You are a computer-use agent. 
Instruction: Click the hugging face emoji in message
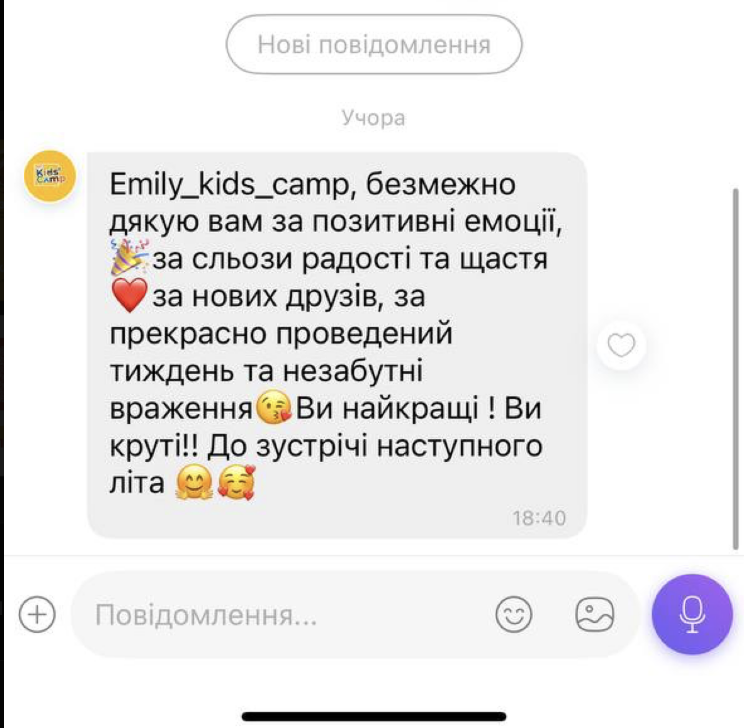click(x=194, y=483)
